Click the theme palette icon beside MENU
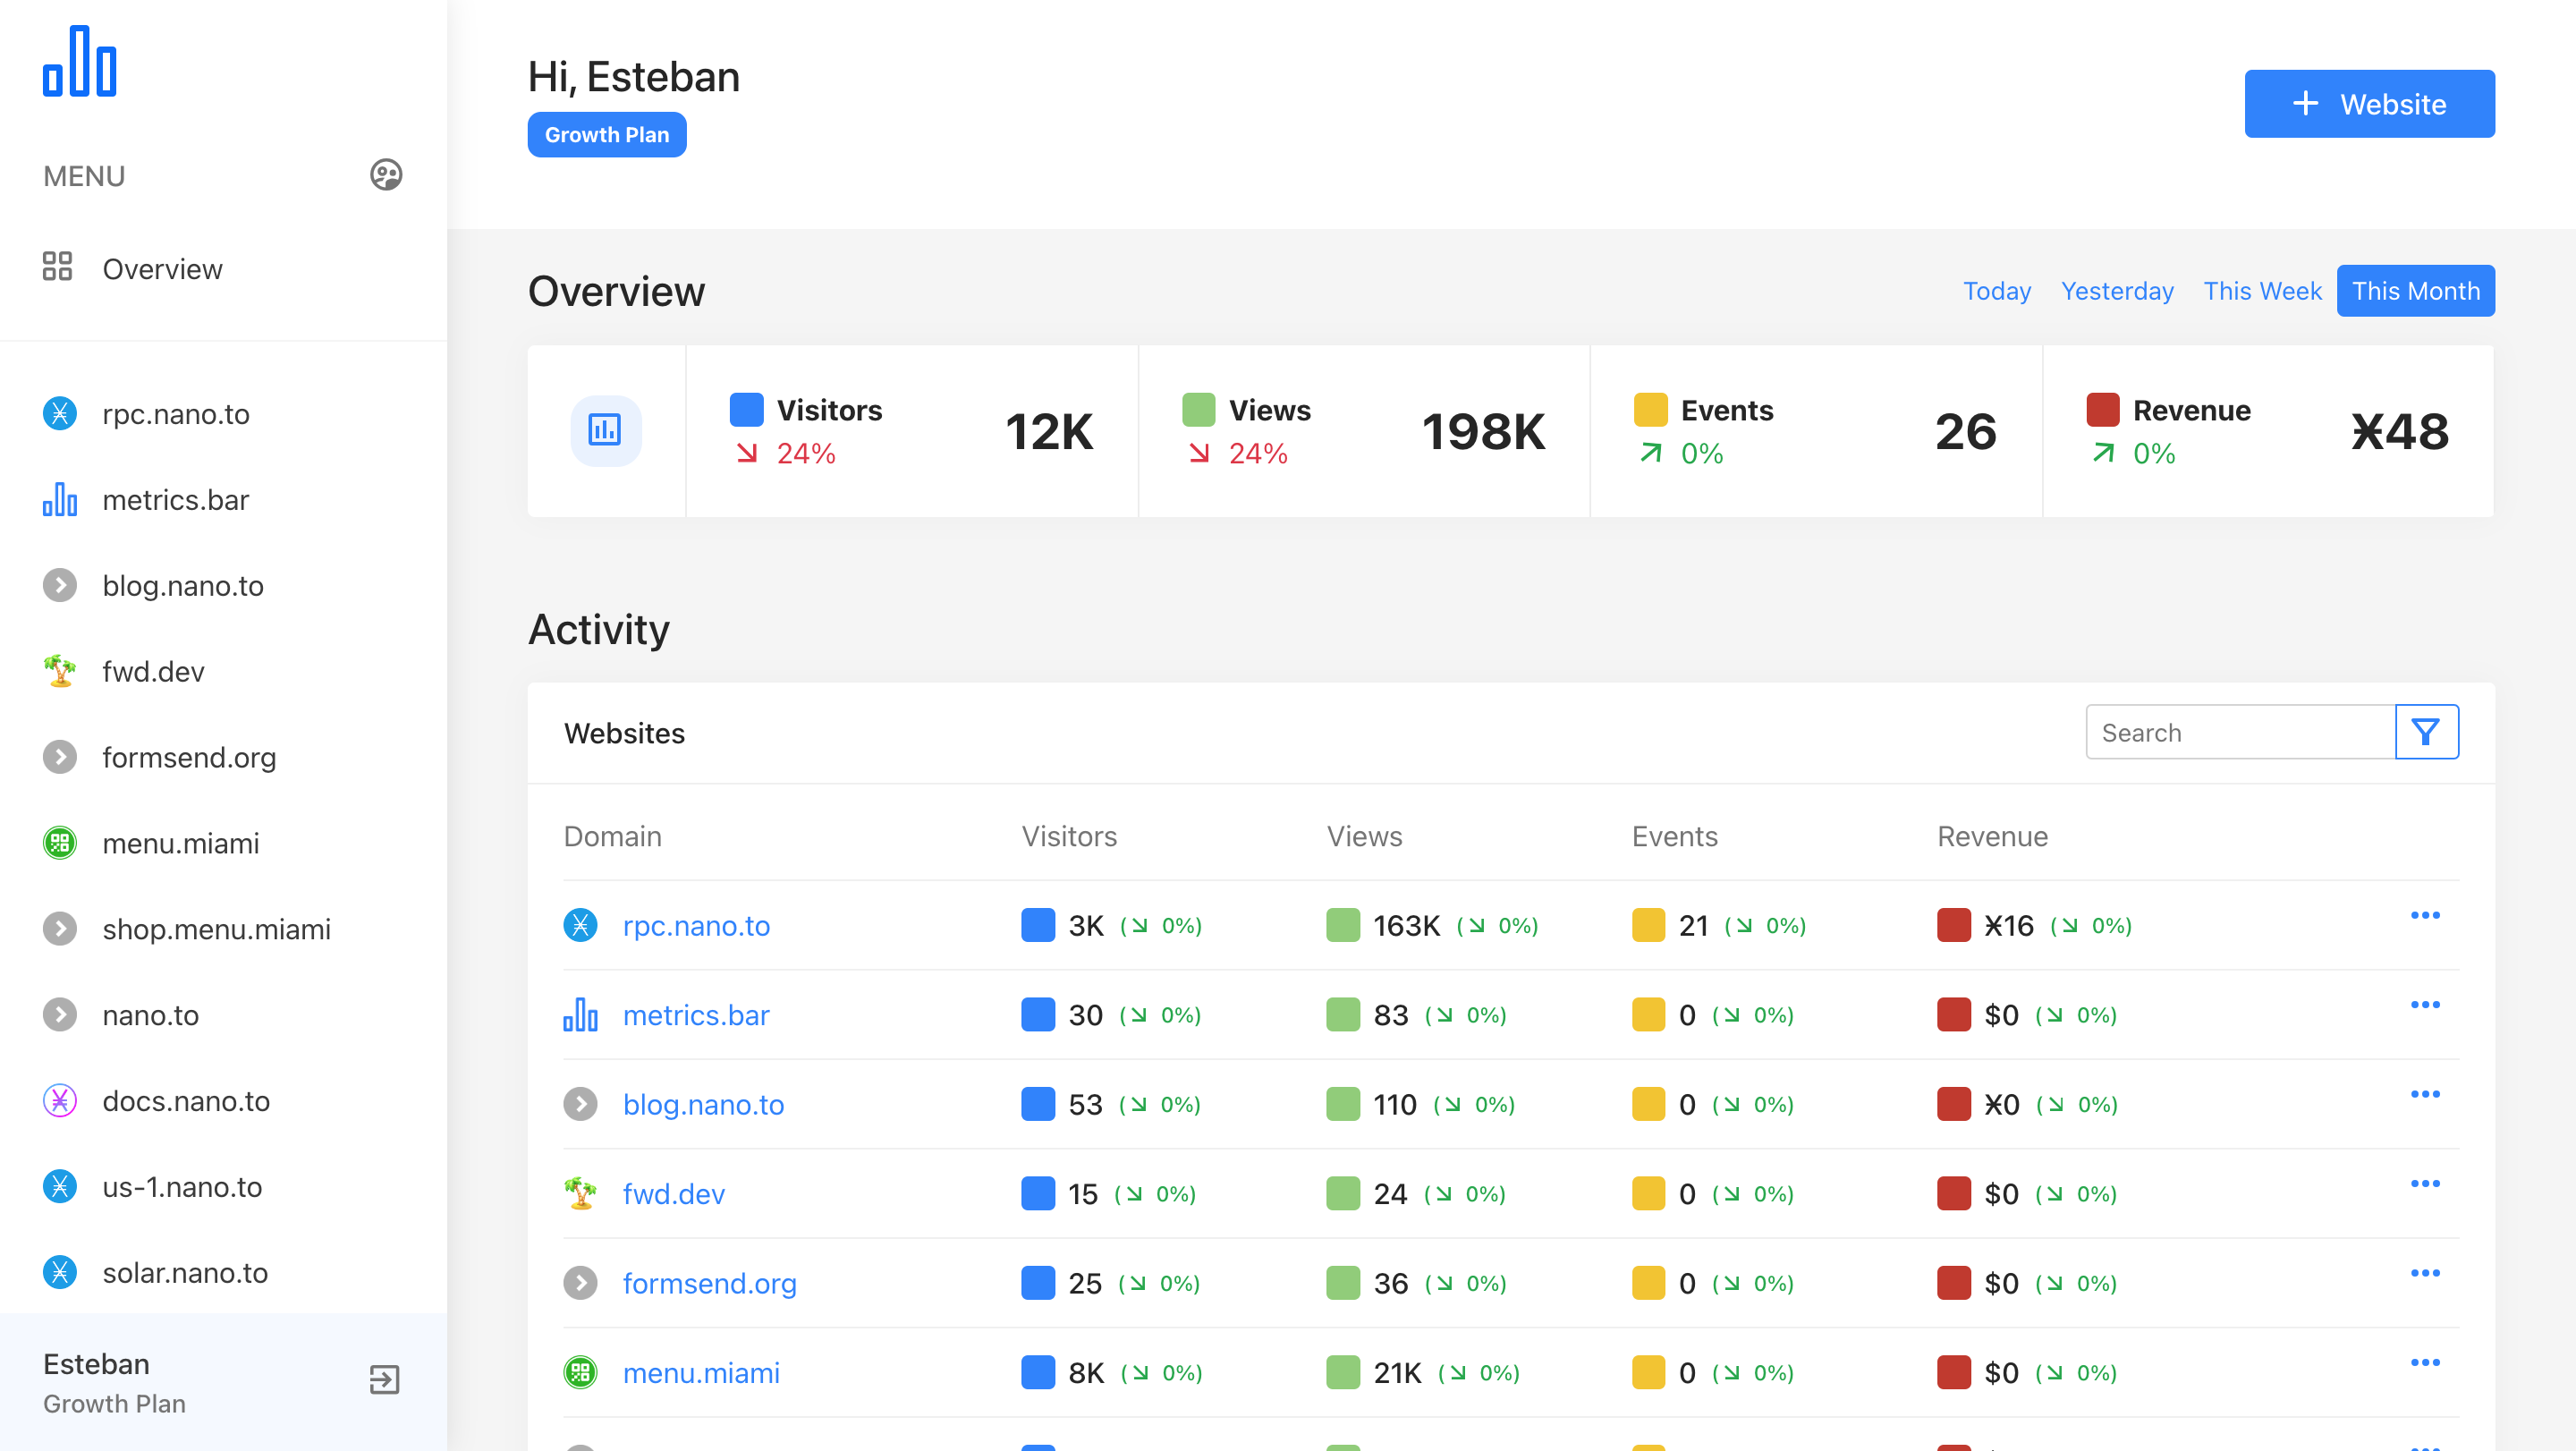 pos(386,175)
